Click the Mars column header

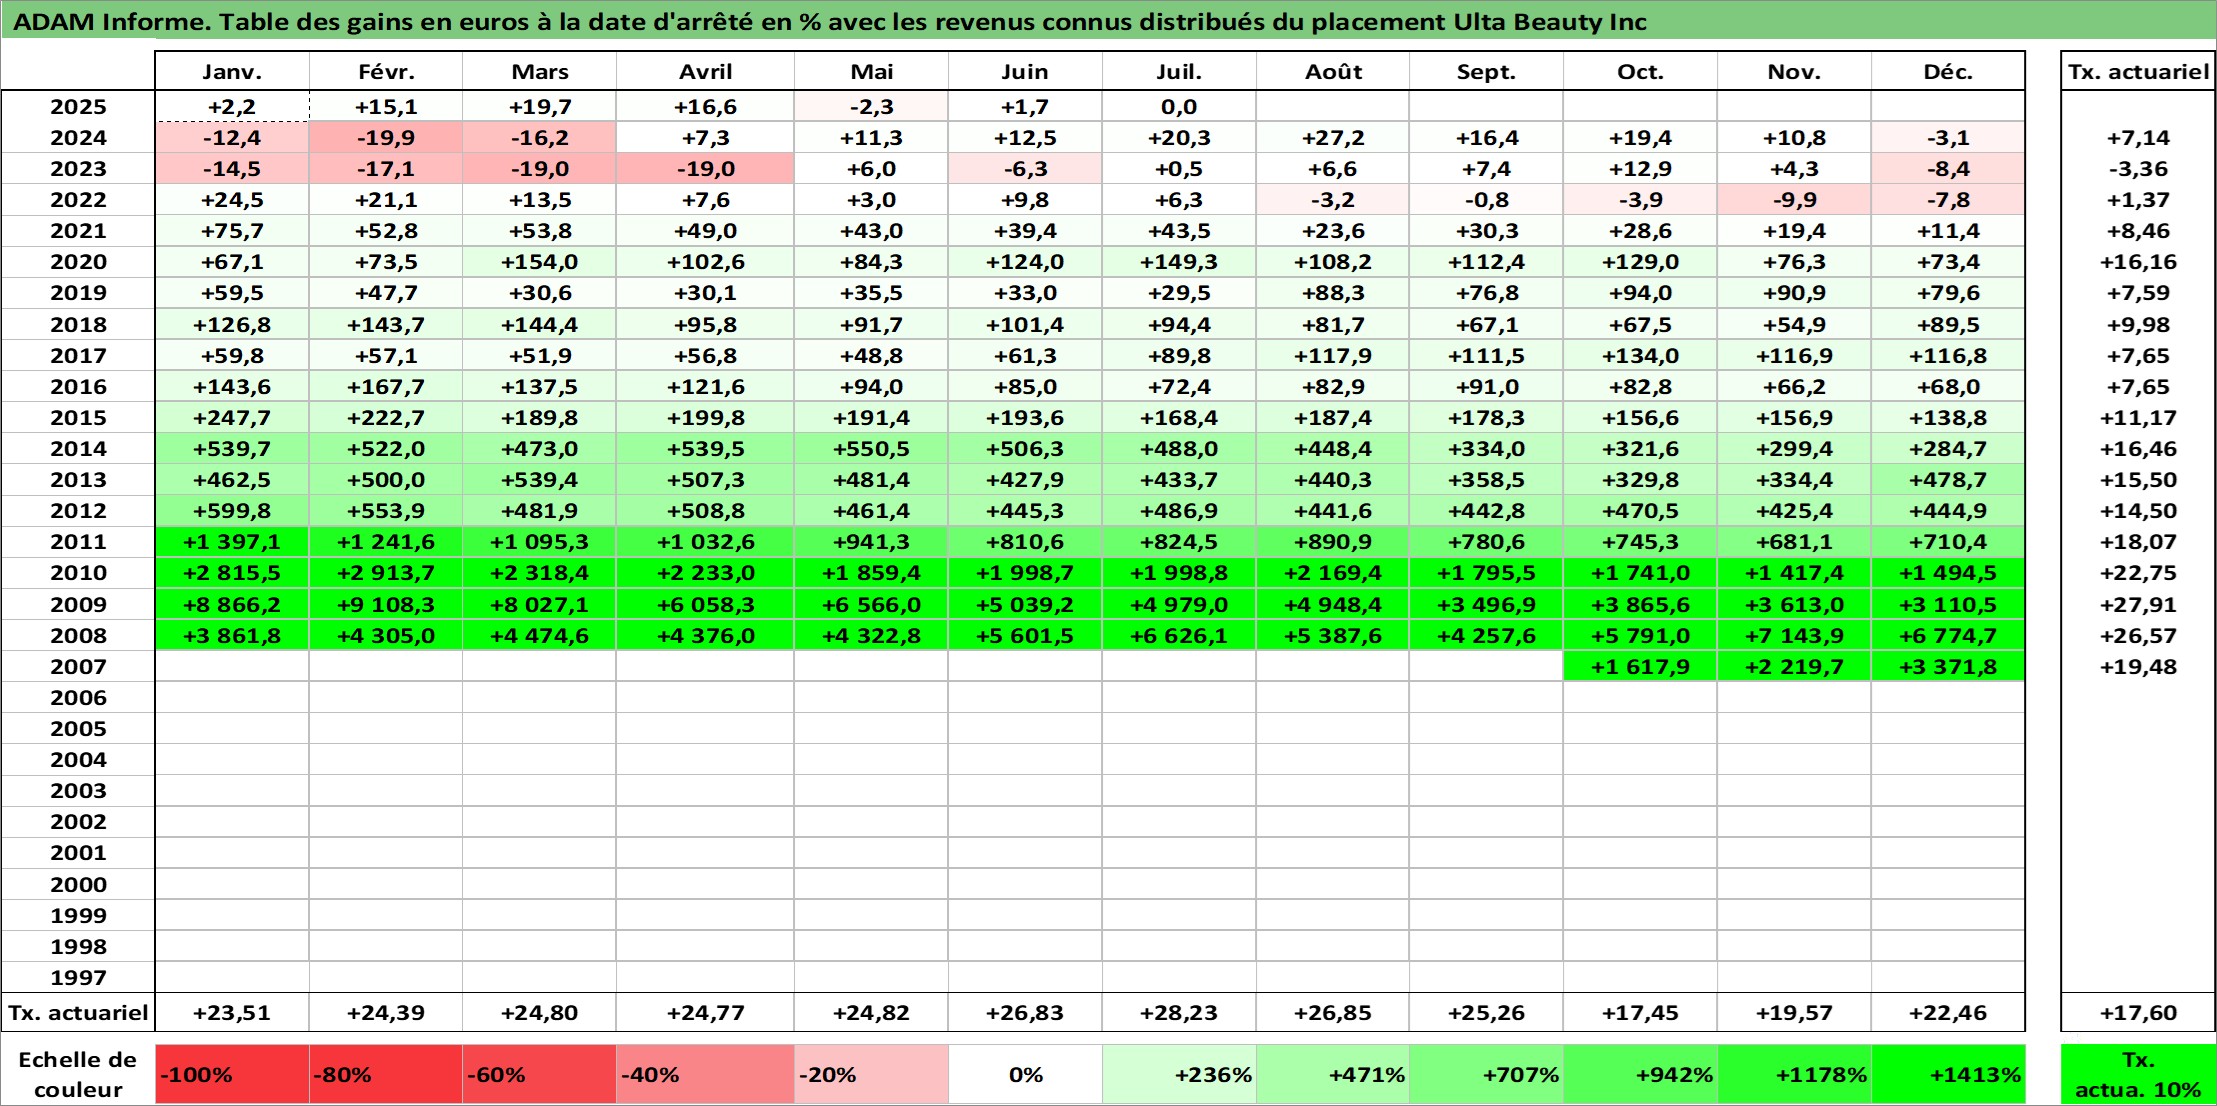point(539,71)
